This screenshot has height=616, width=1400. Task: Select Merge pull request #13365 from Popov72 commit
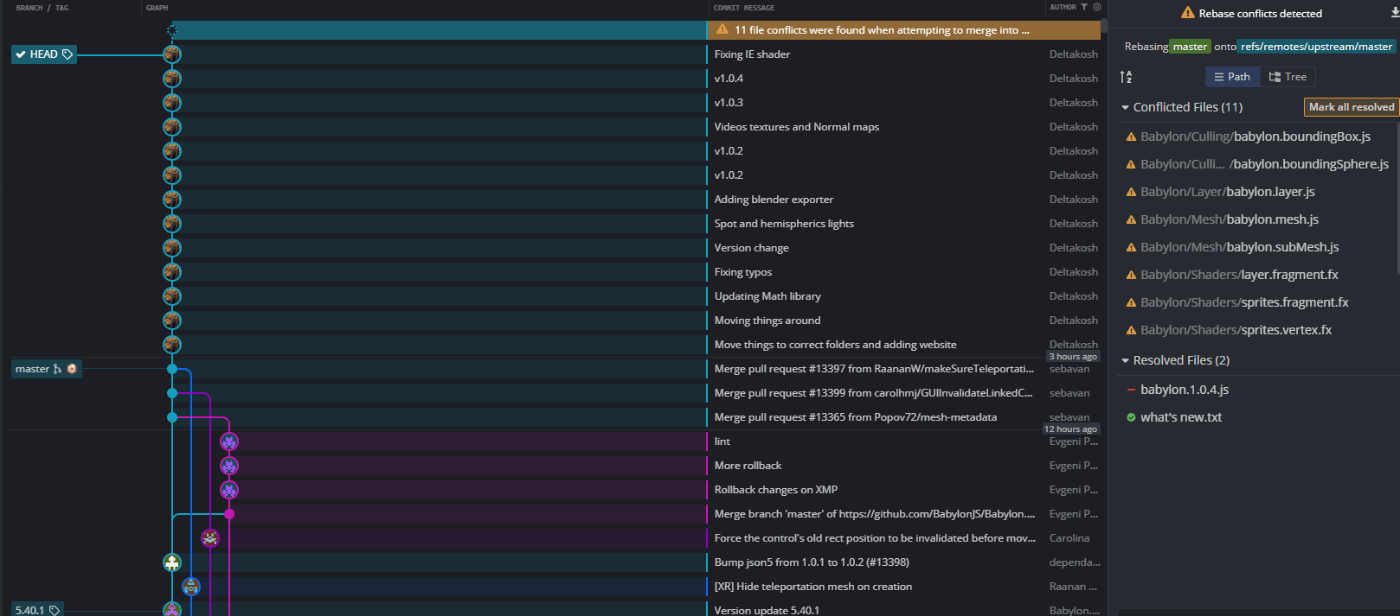pos(855,417)
